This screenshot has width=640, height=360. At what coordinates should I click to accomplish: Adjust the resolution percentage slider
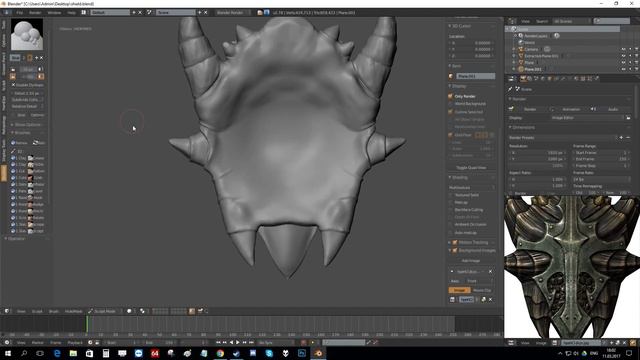coord(536,166)
